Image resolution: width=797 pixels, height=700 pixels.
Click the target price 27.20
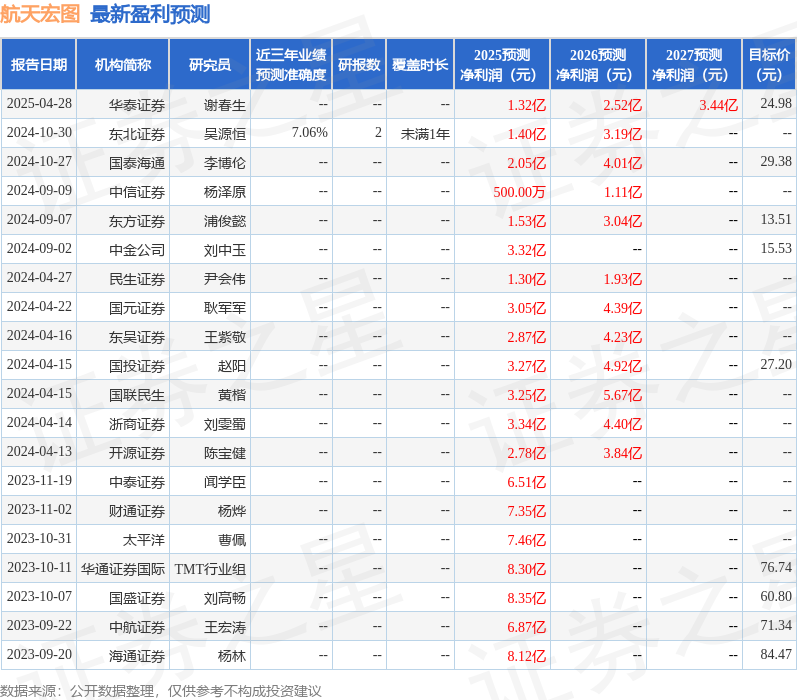tap(776, 364)
